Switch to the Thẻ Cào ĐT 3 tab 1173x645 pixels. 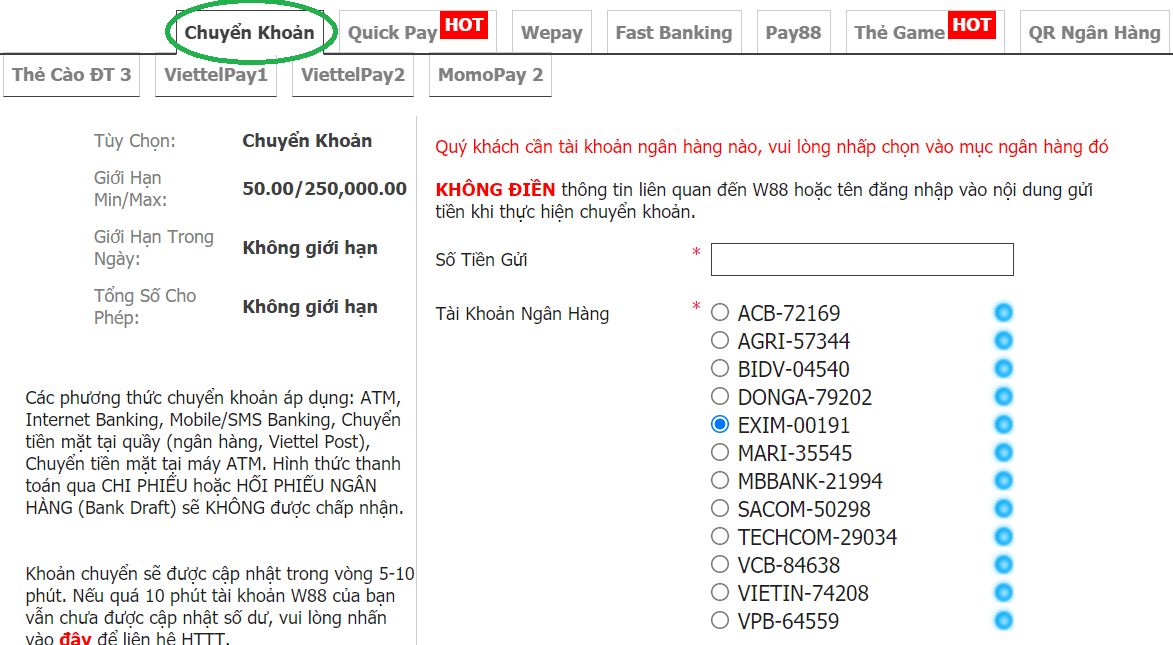click(71, 75)
